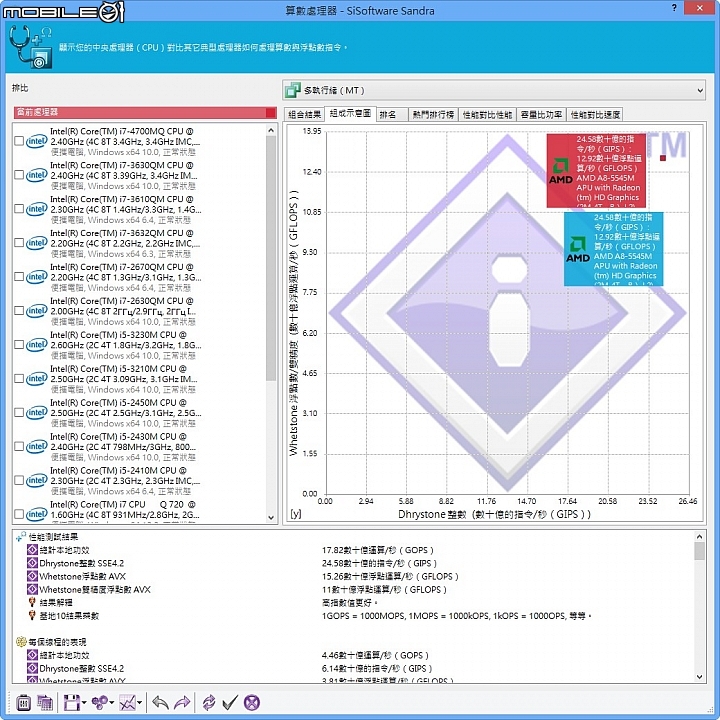Viewport: 720px width, 720px height.
Task: Click the [y] axis toggle label
Action: (296, 514)
